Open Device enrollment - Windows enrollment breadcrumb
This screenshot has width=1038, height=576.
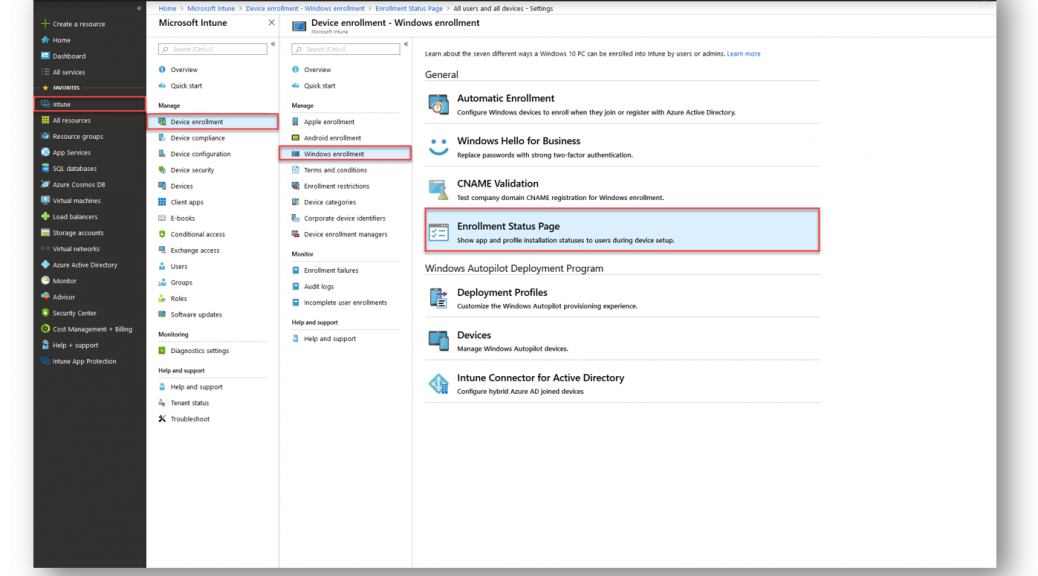pos(305,9)
